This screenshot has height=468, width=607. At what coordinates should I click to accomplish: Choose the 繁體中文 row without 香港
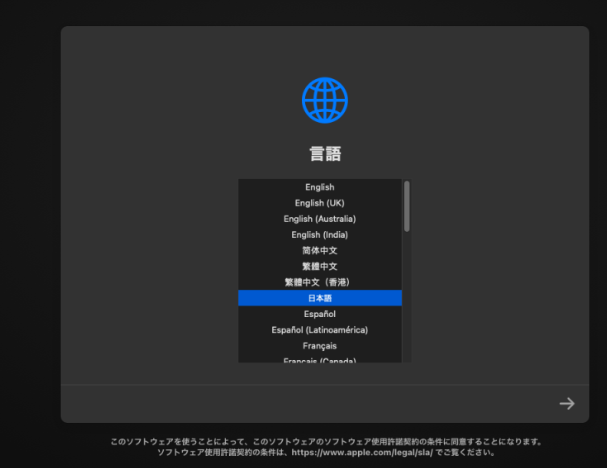click(x=320, y=266)
